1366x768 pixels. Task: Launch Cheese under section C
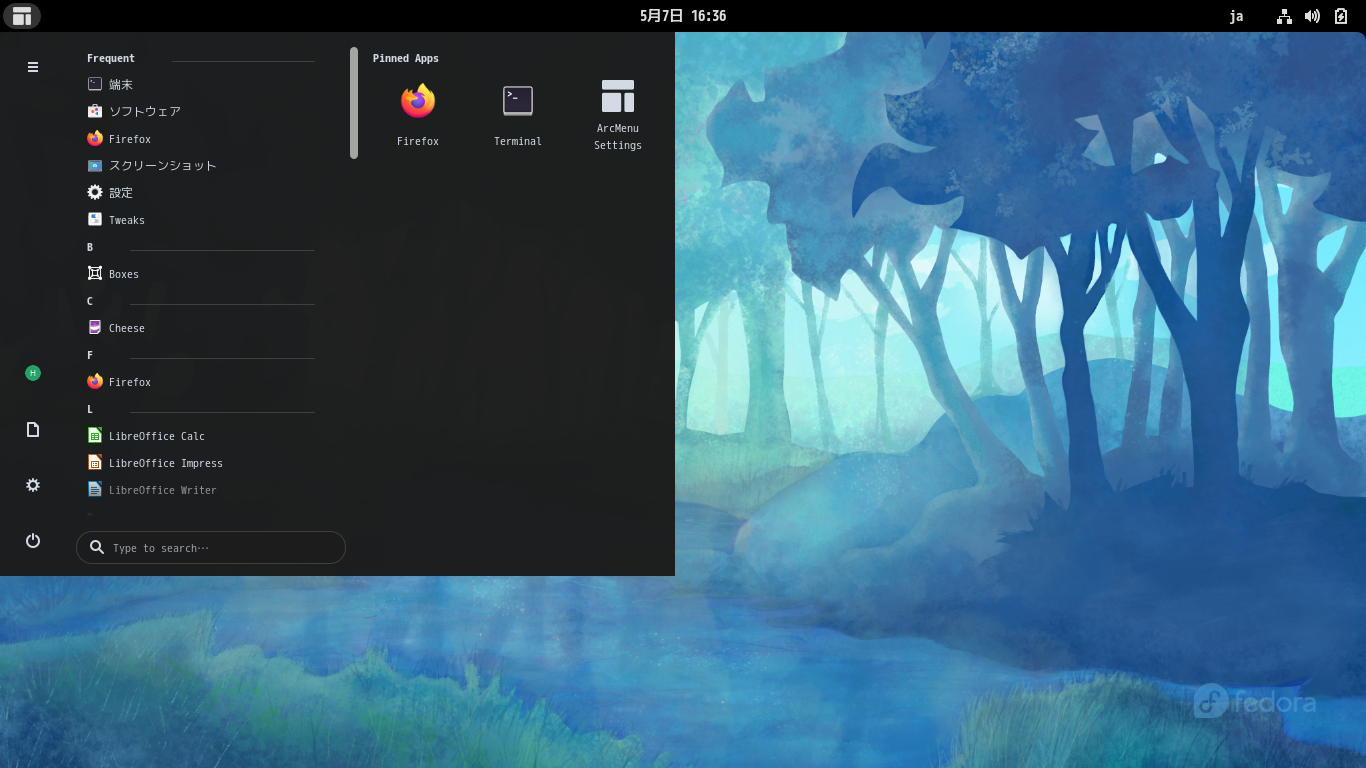(x=201, y=328)
